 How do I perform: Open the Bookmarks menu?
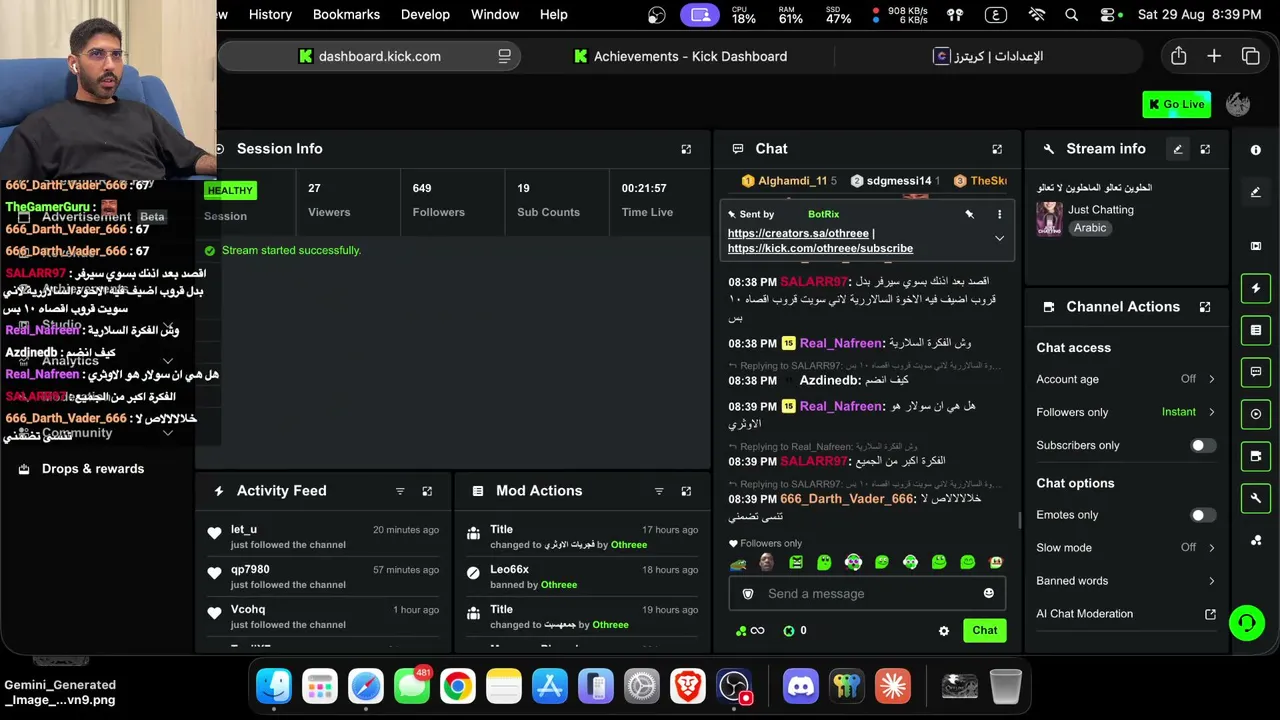(346, 14)
